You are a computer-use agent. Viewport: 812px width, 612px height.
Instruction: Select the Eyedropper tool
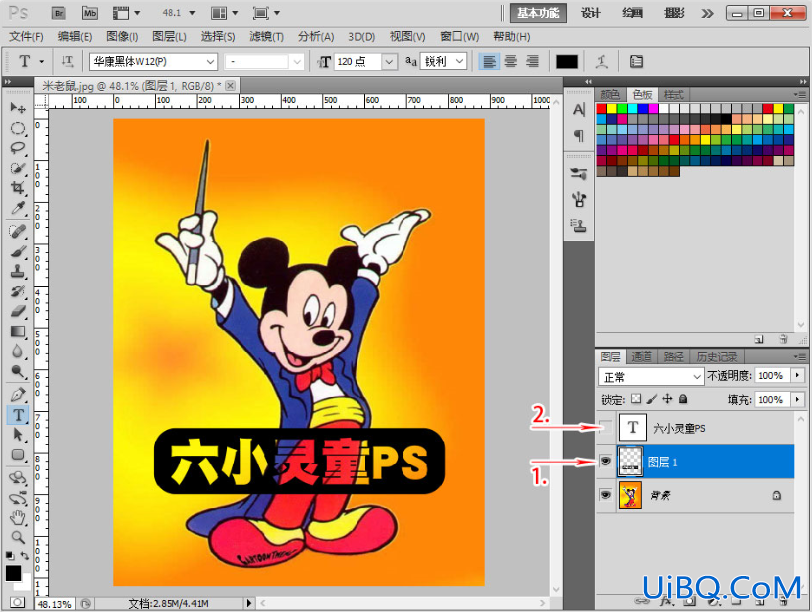click(18, 208)
